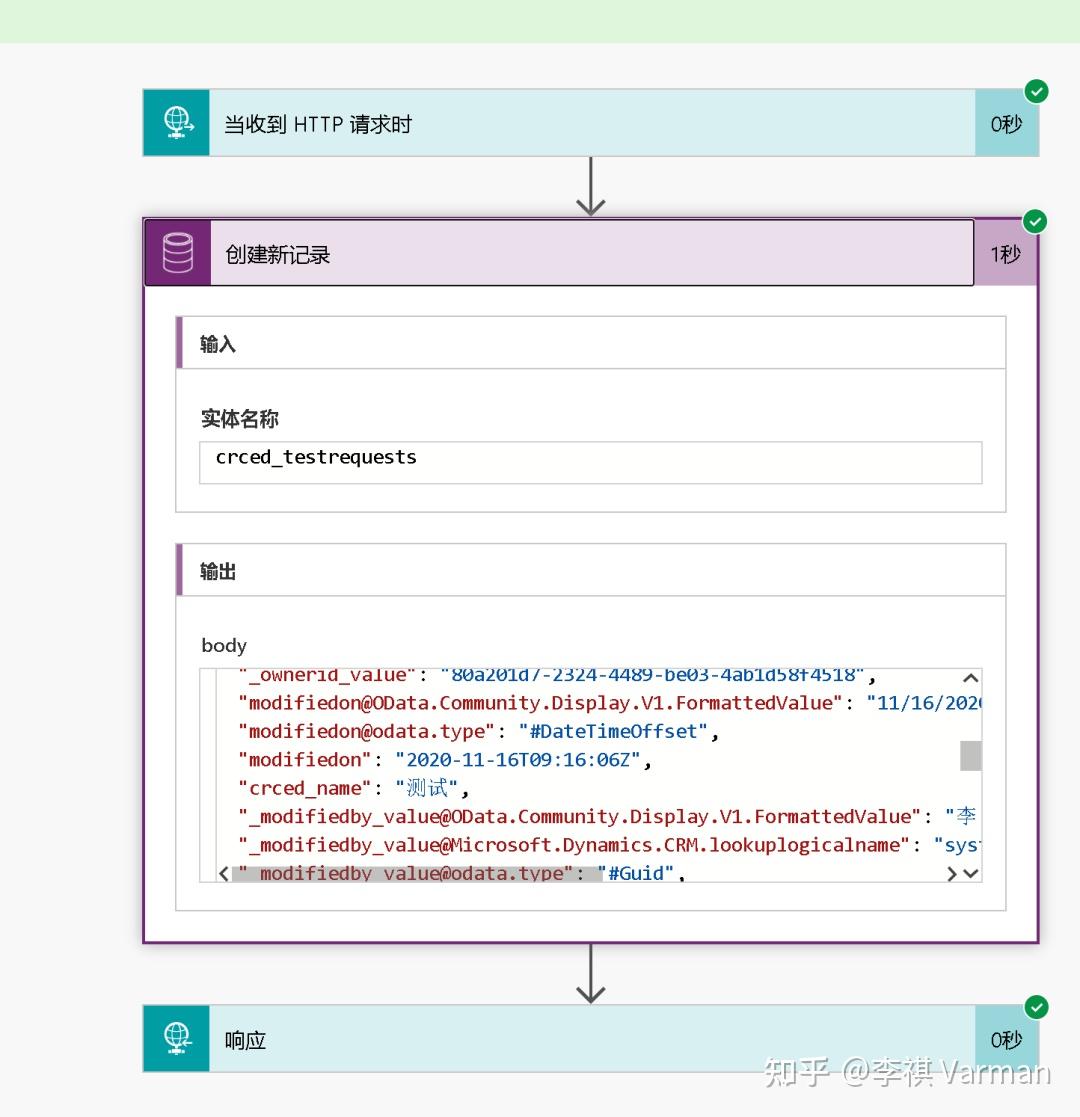The image size is (1080, 1117).
Task: Expand the 响应 step
Action: pyautogui.click(x=591, y=1038)
